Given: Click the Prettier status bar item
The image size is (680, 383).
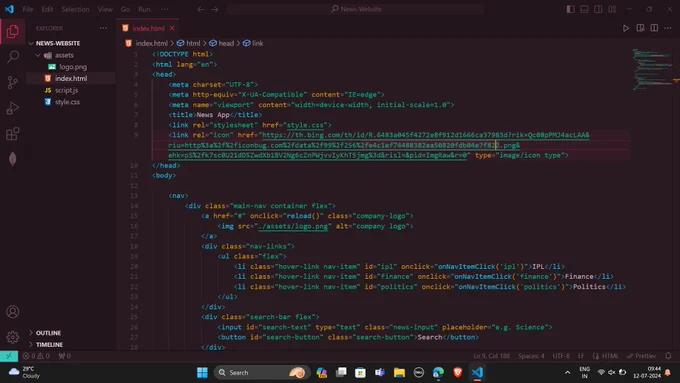Looking at the screenshot, I should 641,356.
